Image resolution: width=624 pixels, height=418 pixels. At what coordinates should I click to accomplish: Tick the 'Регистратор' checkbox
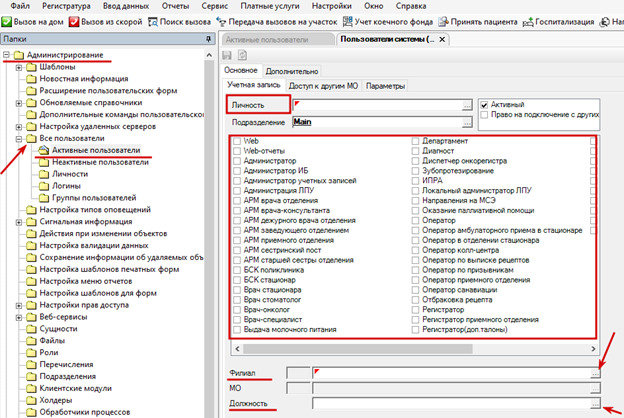click(x=415, y=310)
